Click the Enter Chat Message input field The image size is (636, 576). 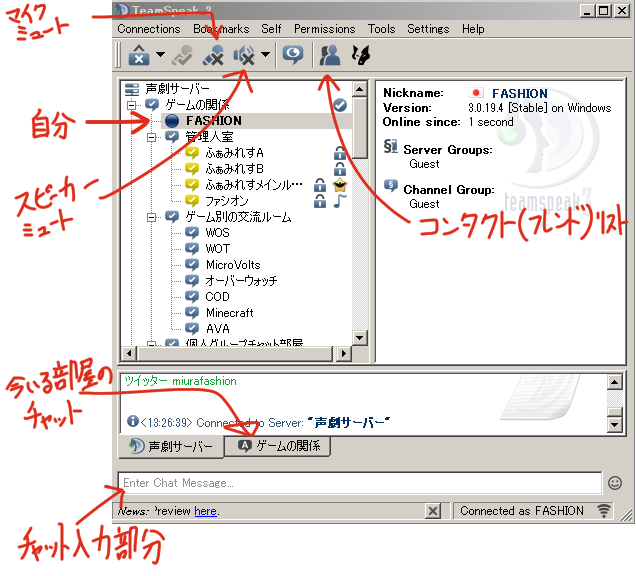click(x=359, y=483)
